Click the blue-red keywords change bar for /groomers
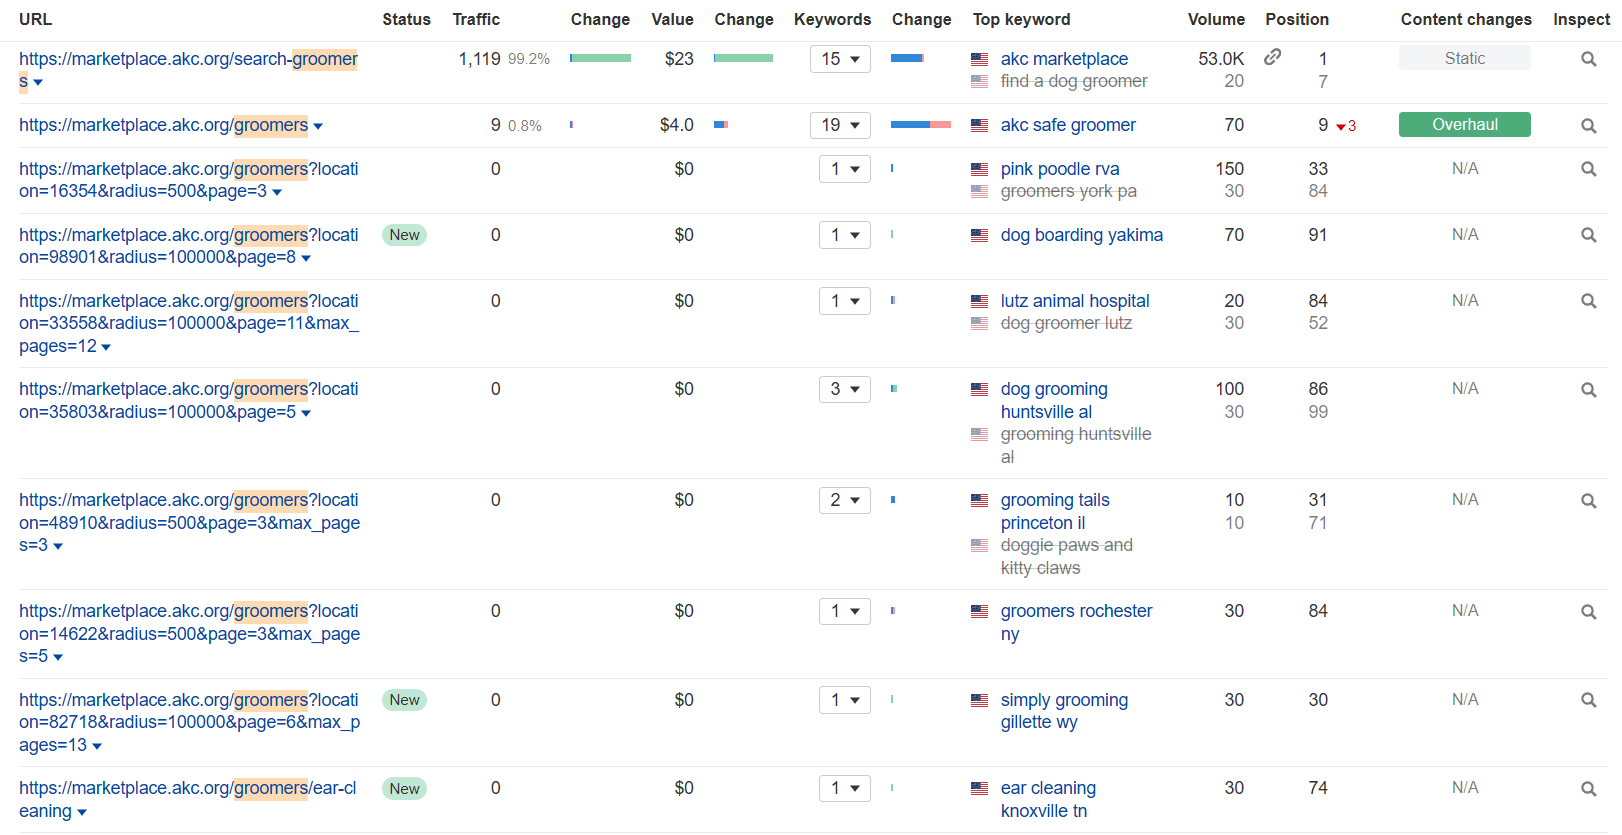Screen dimensions: 1622x835 point(920,125)
